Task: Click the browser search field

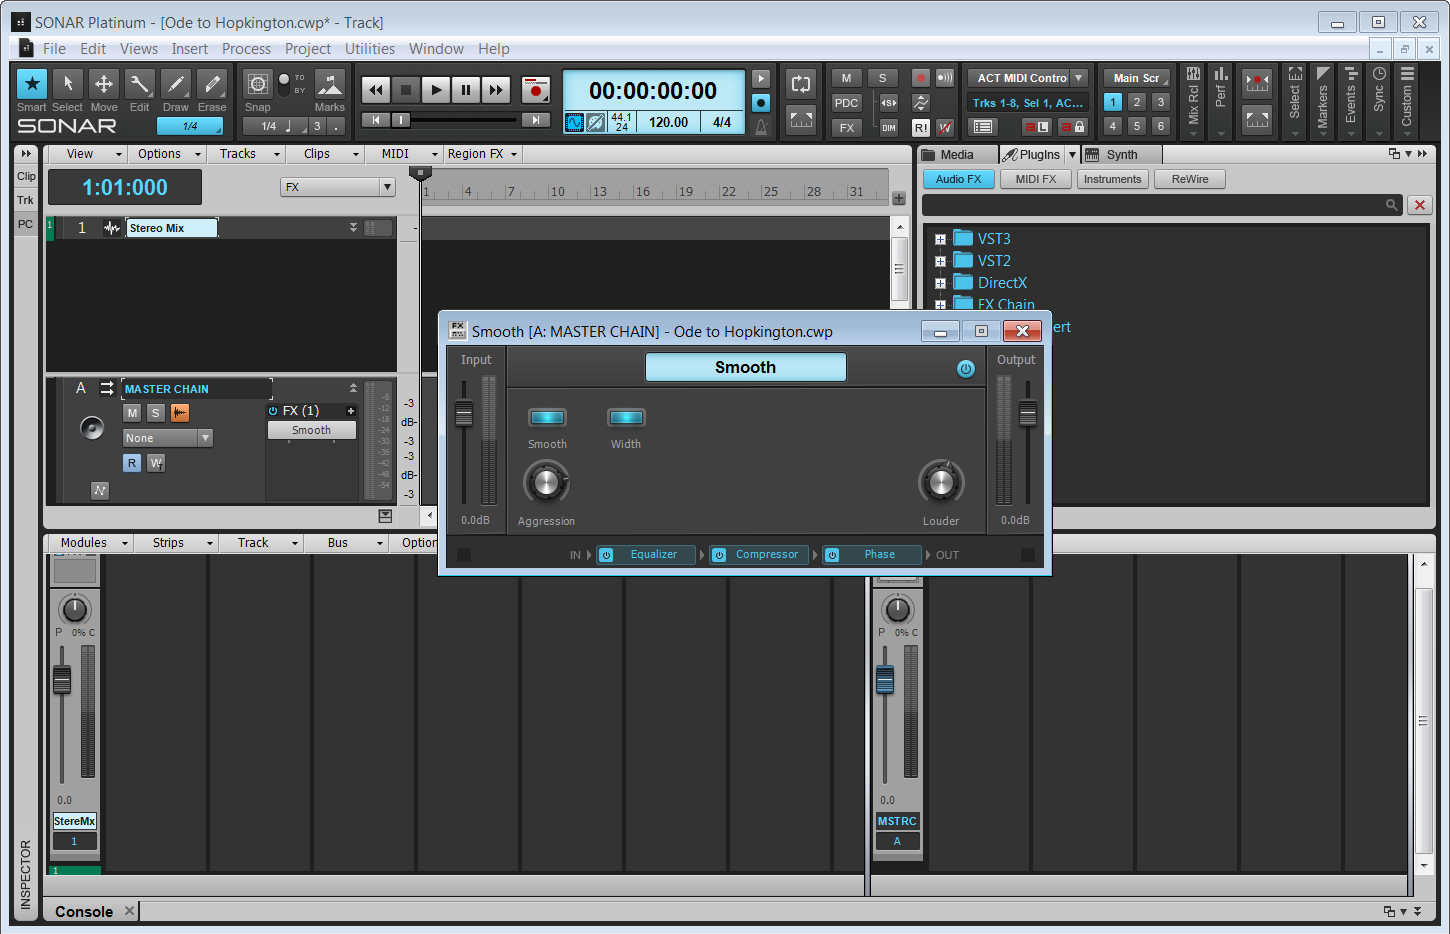Action: point(1161,205)
